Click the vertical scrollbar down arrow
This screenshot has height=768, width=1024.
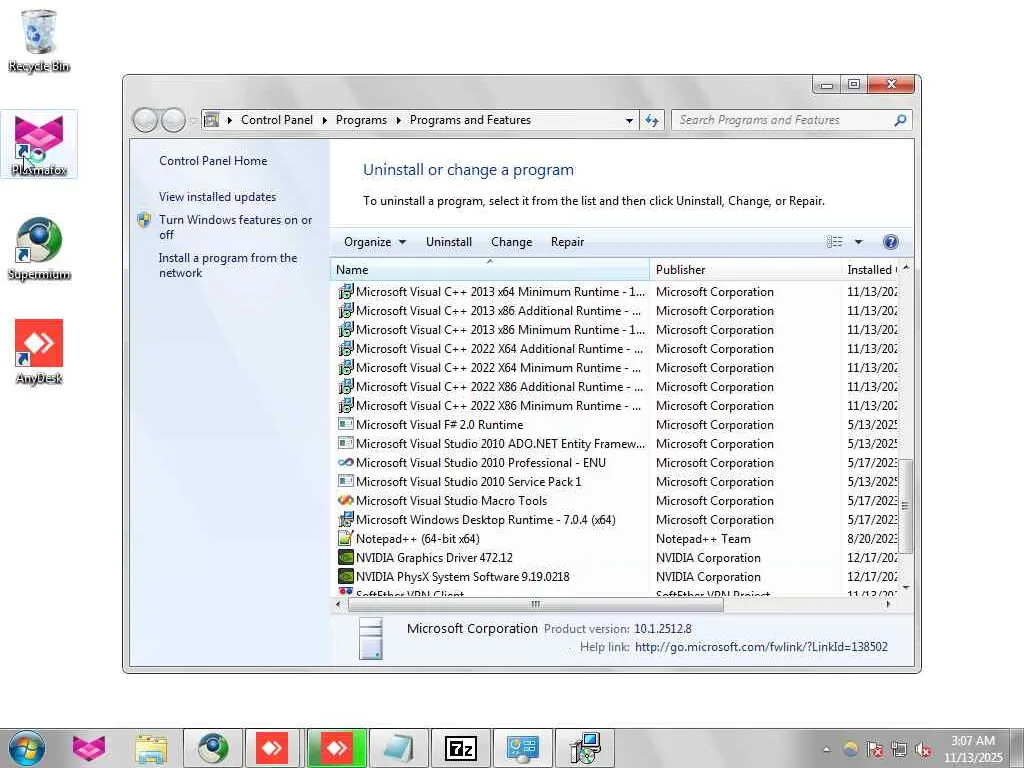tap(905, 588)
